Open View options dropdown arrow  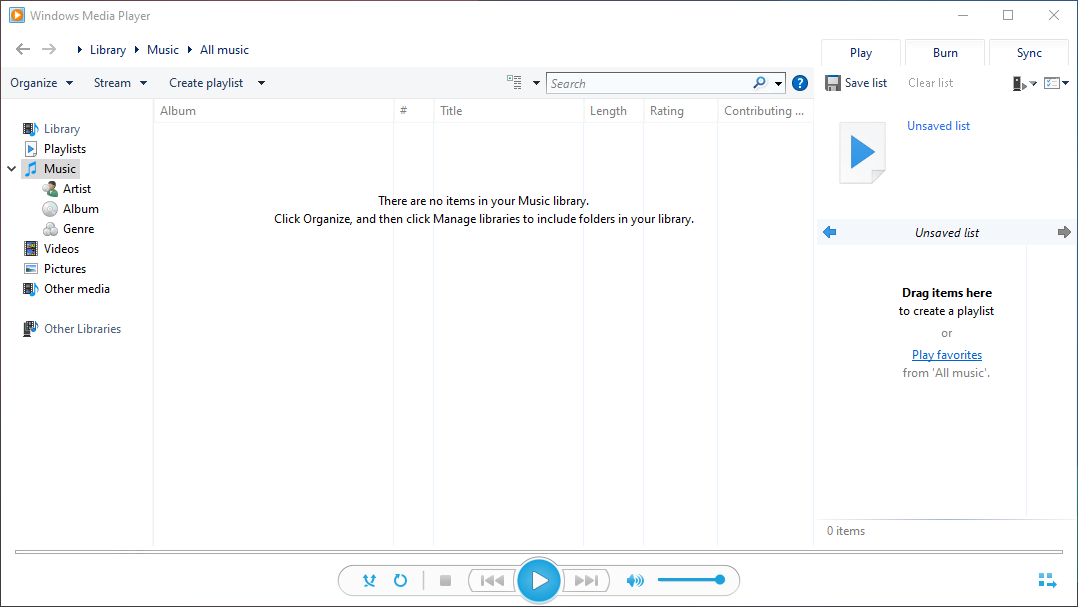click(x=536, y=83)
